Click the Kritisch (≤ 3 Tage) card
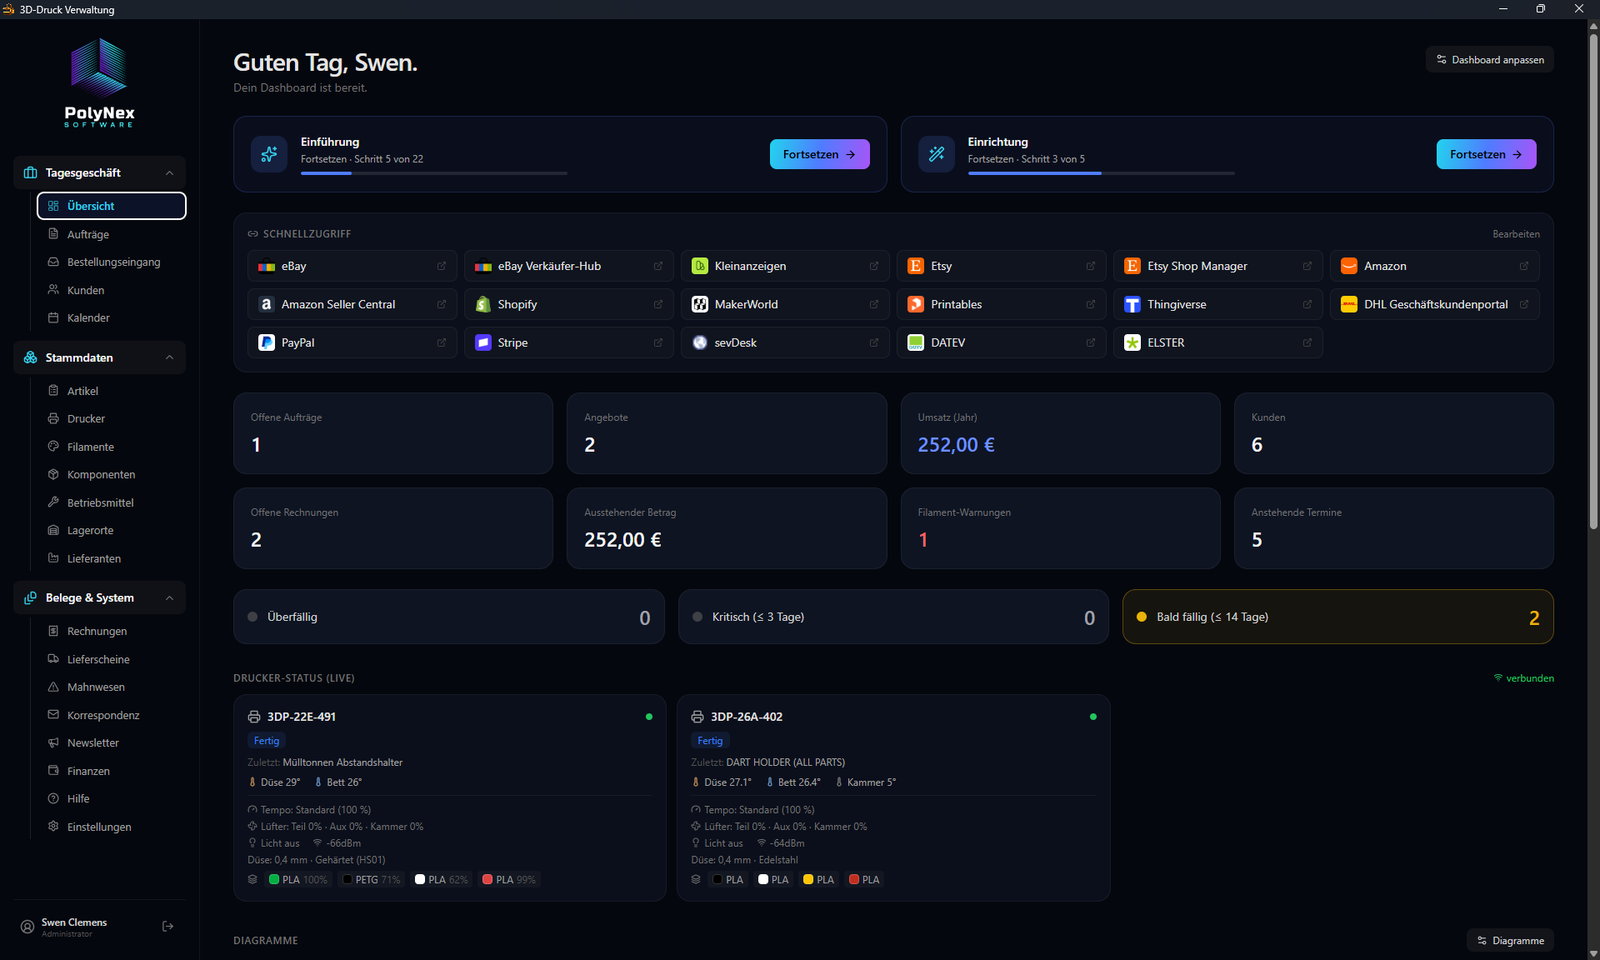Screen dimensions: 1600x960 (893, 617)
